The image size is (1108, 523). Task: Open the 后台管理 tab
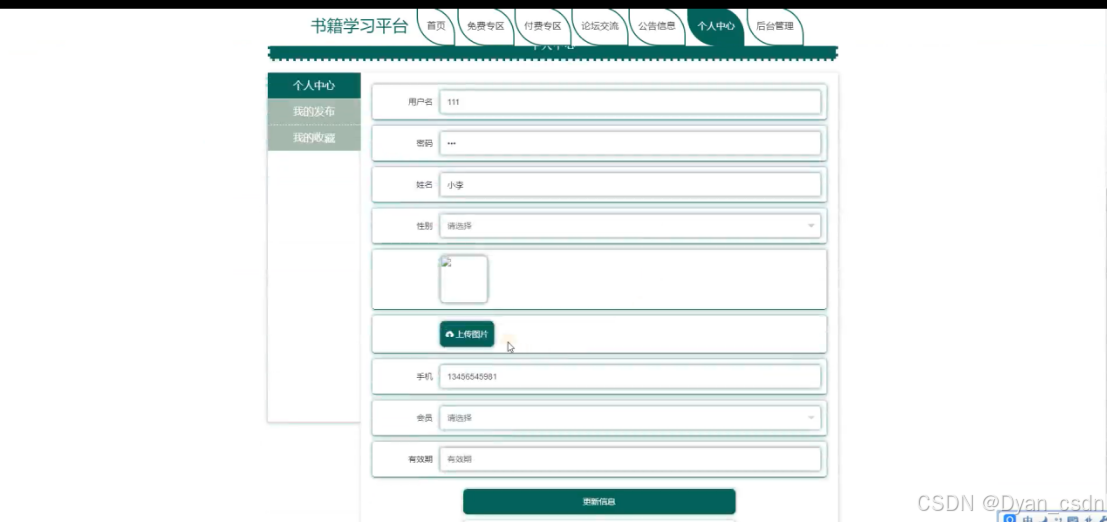(774, 27)
